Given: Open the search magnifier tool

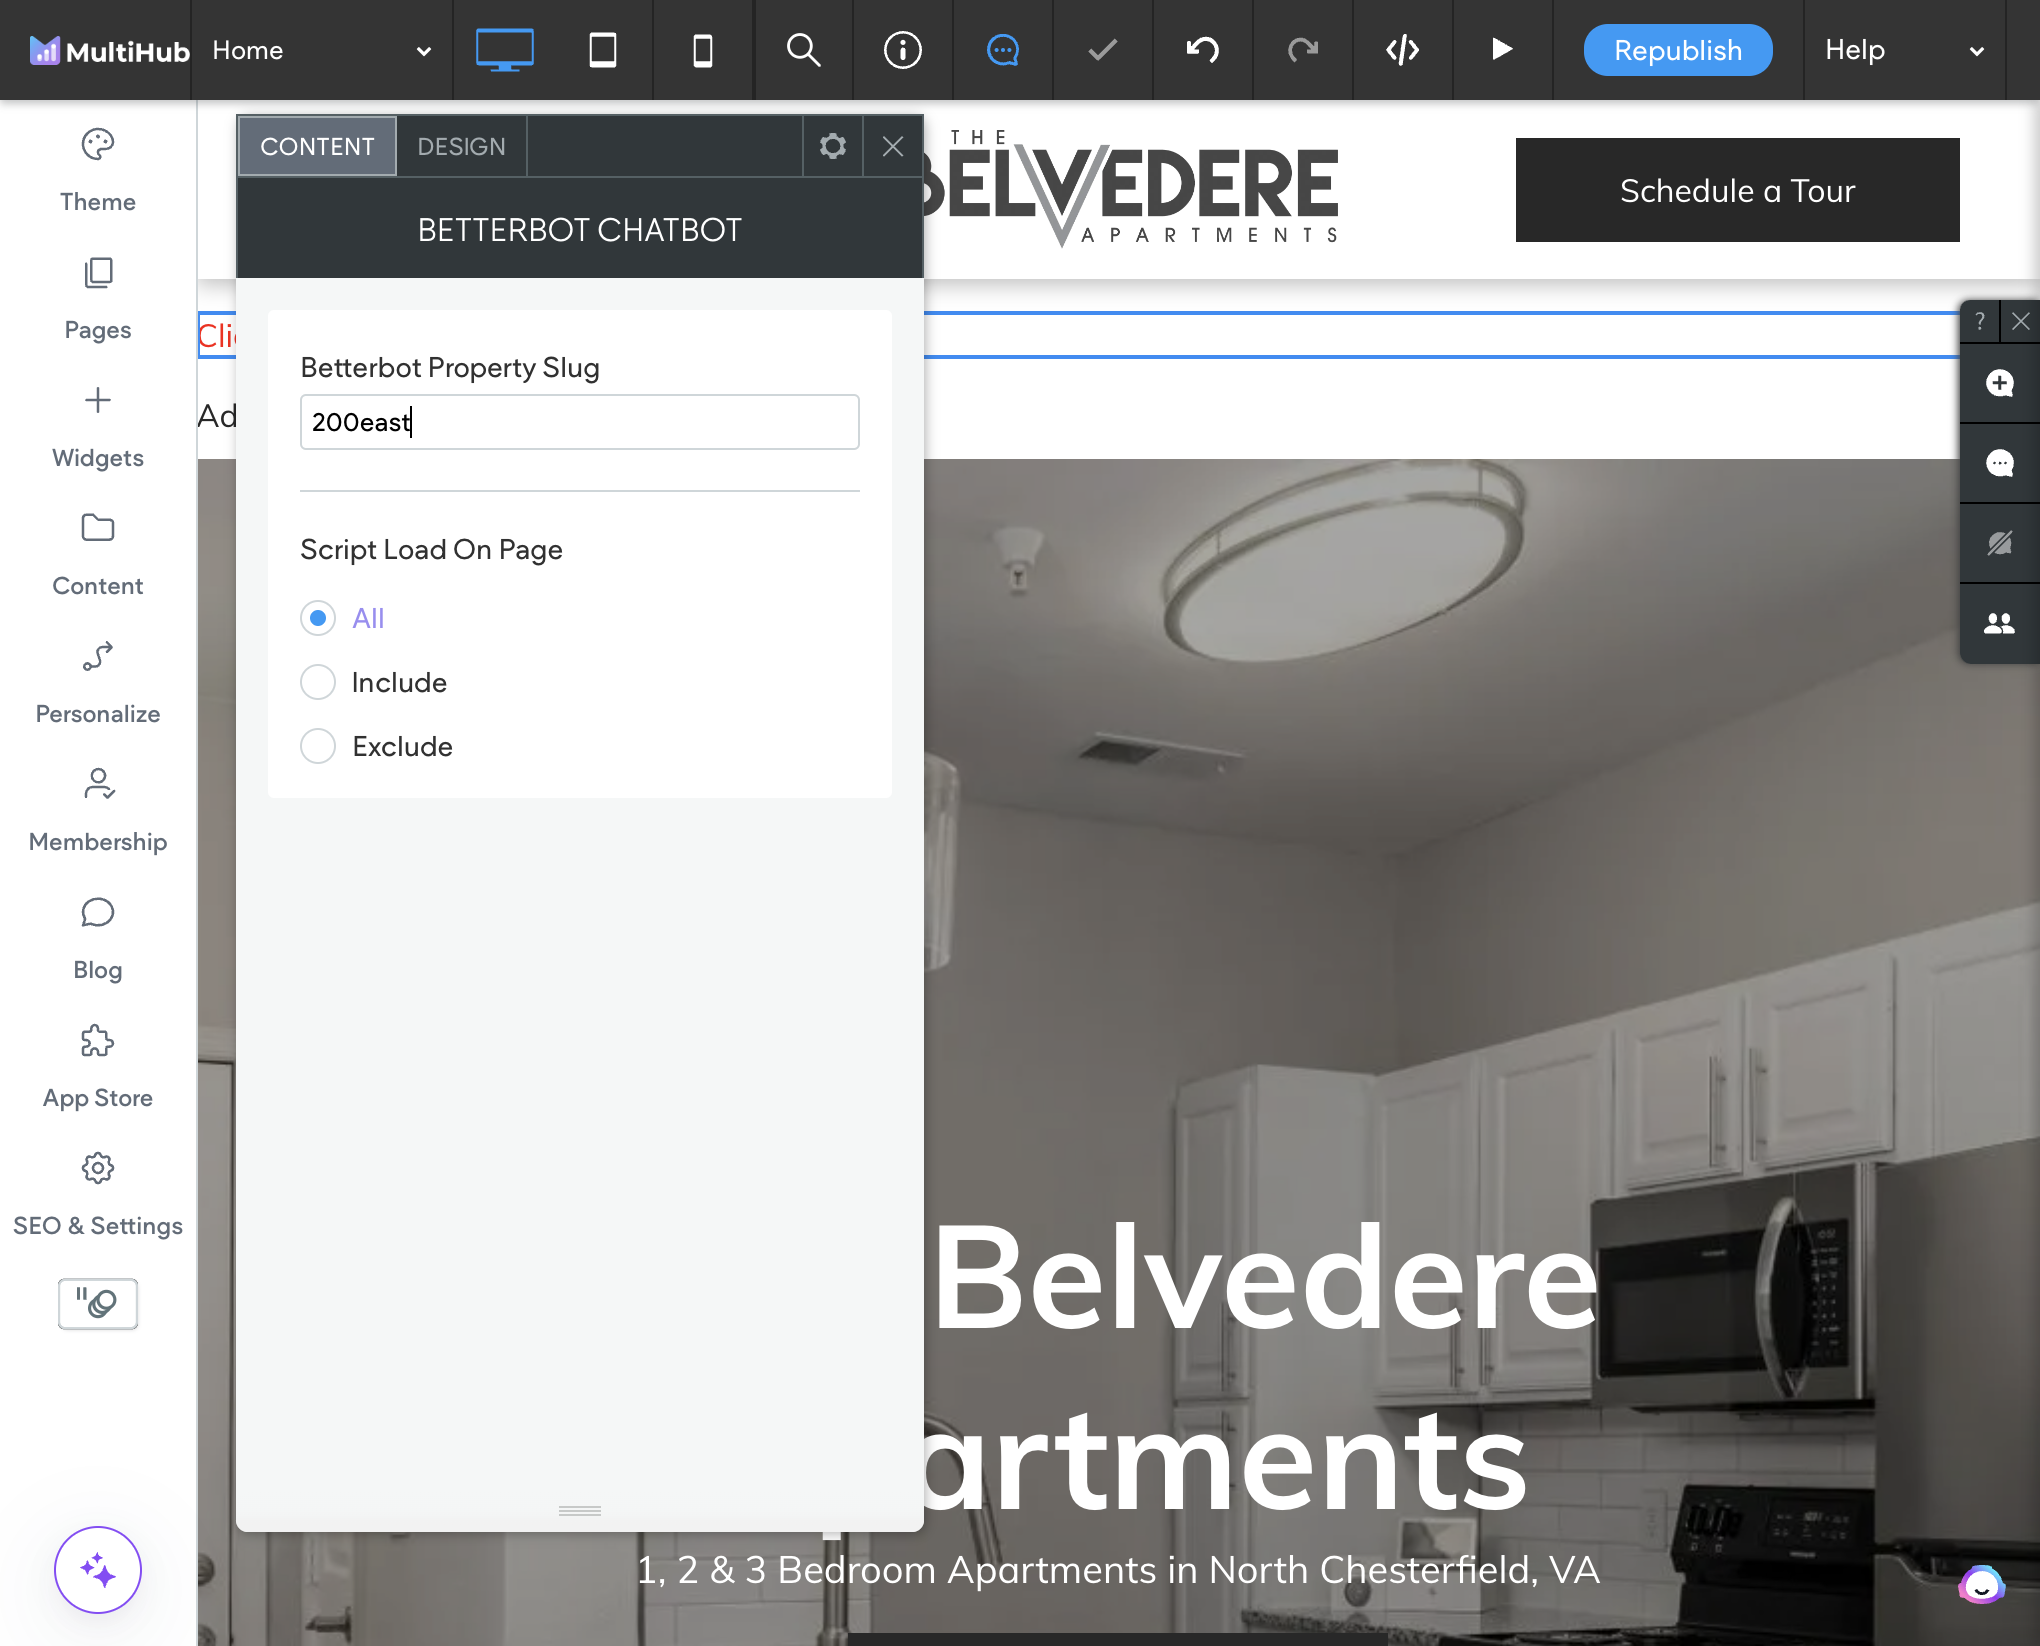Looking at the screenshot, I should click(803, 50).
